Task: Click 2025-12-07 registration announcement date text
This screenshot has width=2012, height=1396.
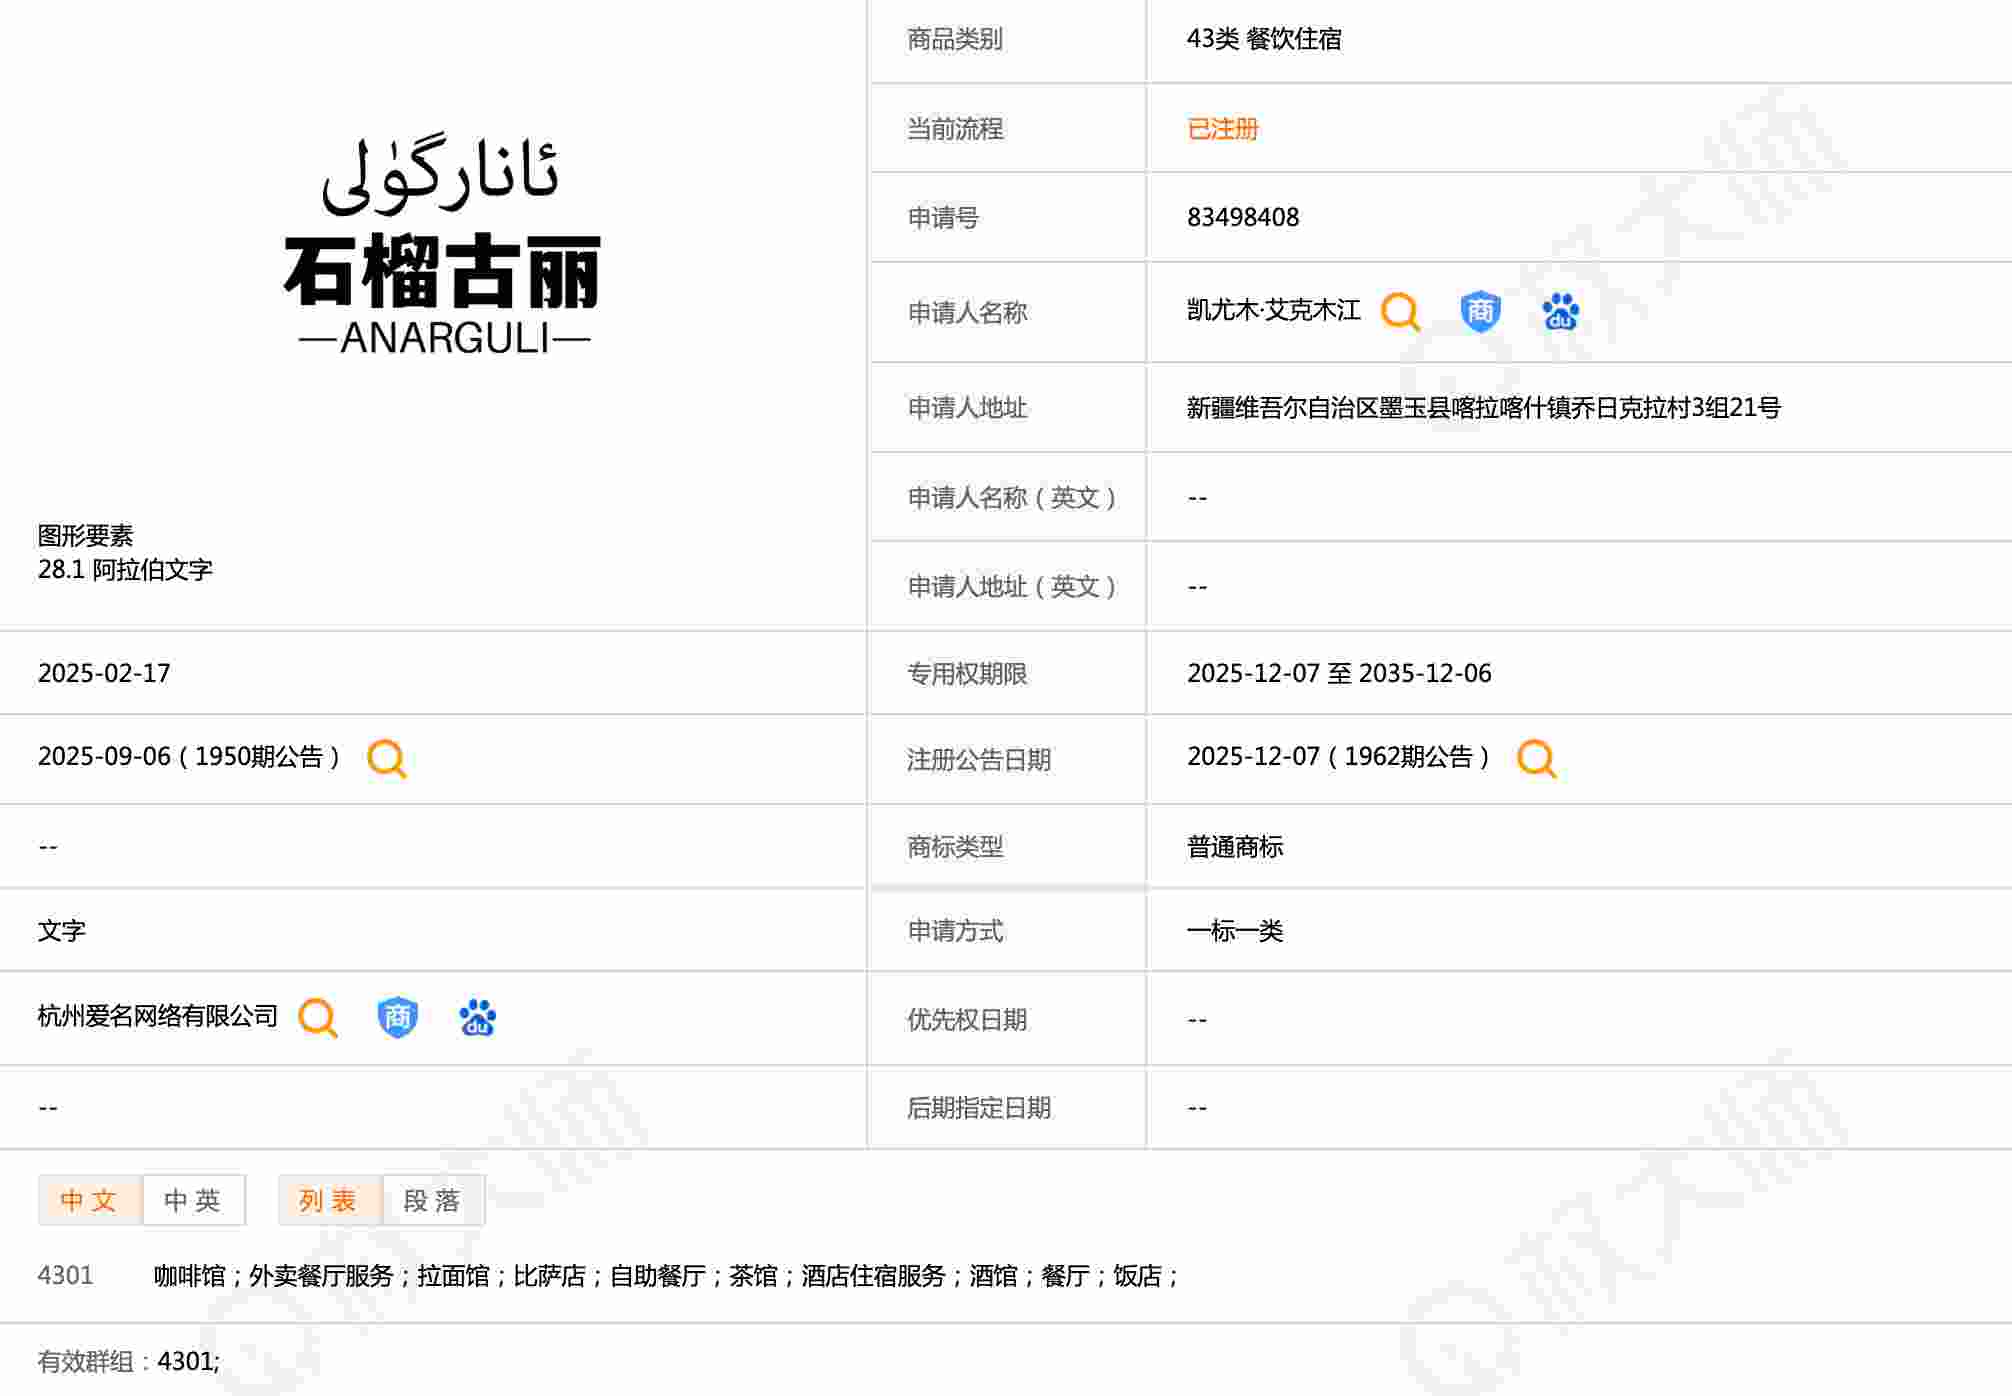Action: 1253,757
